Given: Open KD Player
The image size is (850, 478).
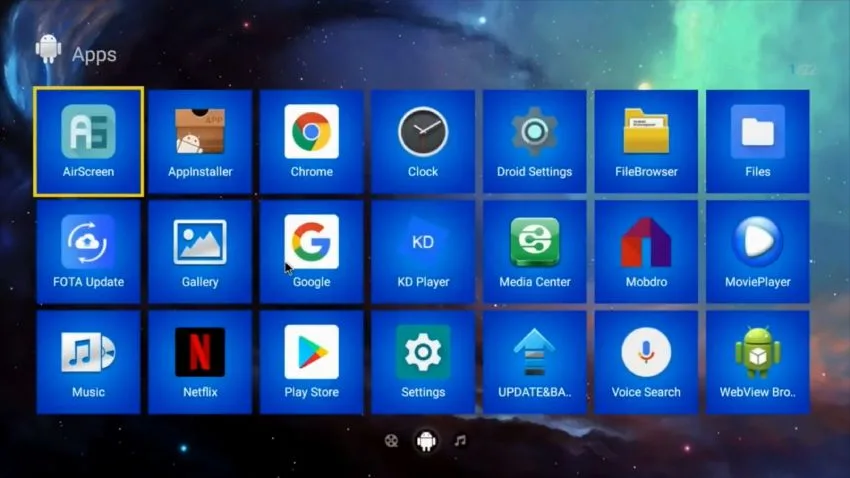Looking at the screenshot, I should 423,252.
